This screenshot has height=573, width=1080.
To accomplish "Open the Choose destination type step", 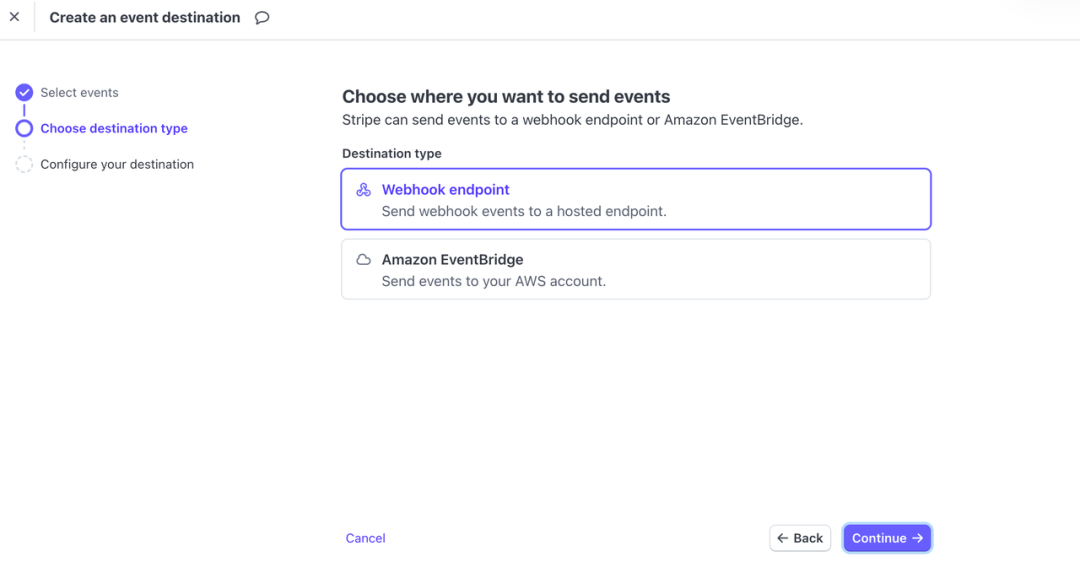I will (x=114, y=128).
